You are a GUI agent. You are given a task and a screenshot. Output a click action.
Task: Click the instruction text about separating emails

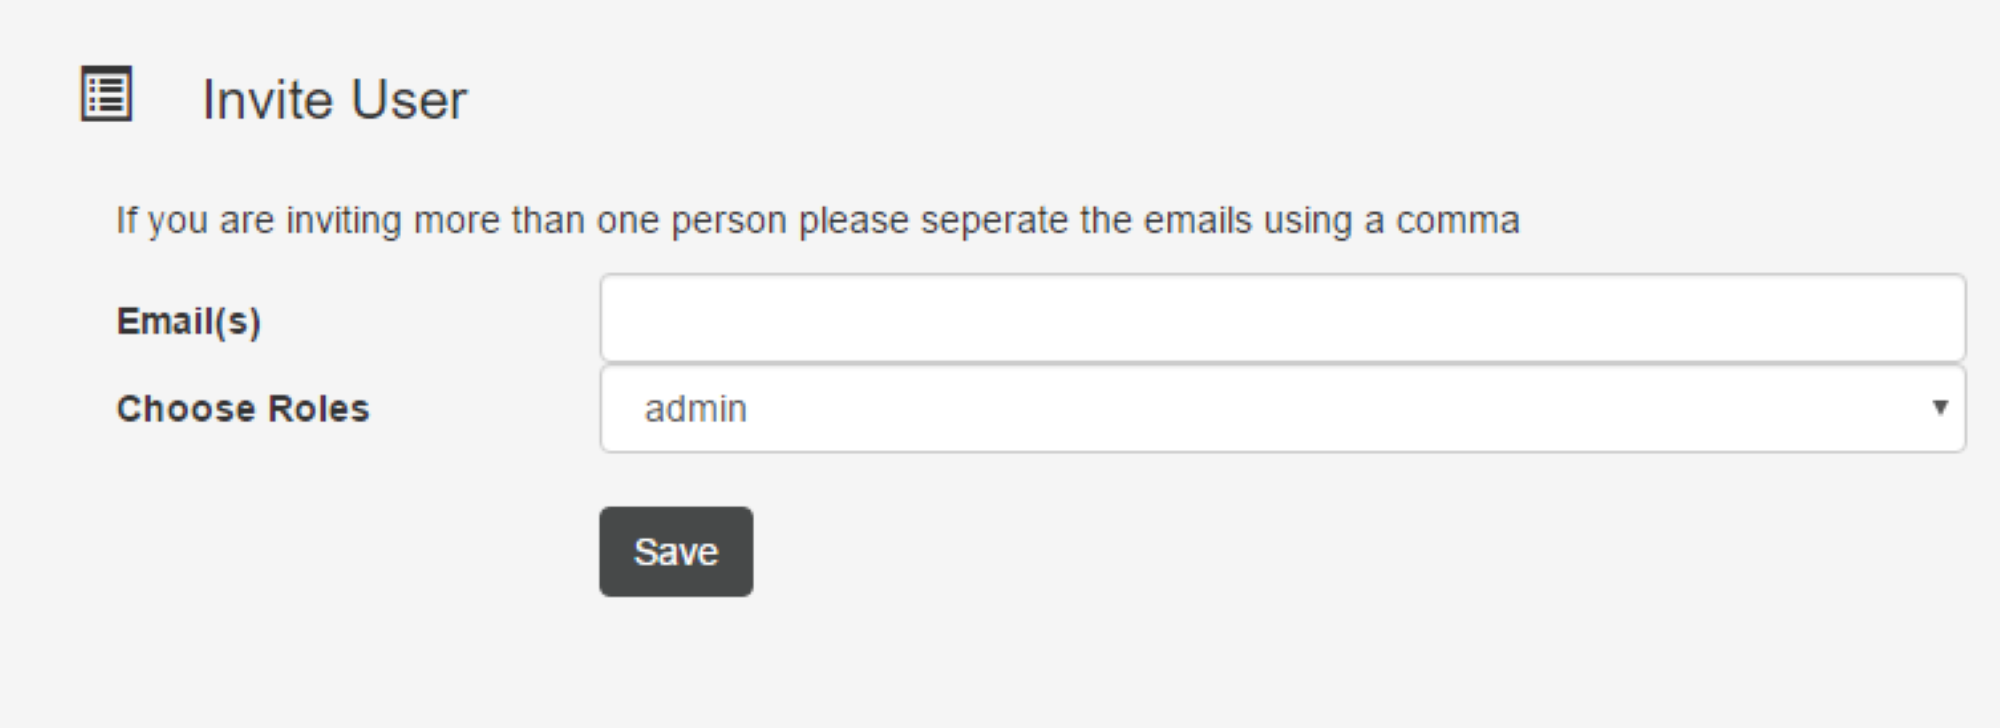click(818, 220)
